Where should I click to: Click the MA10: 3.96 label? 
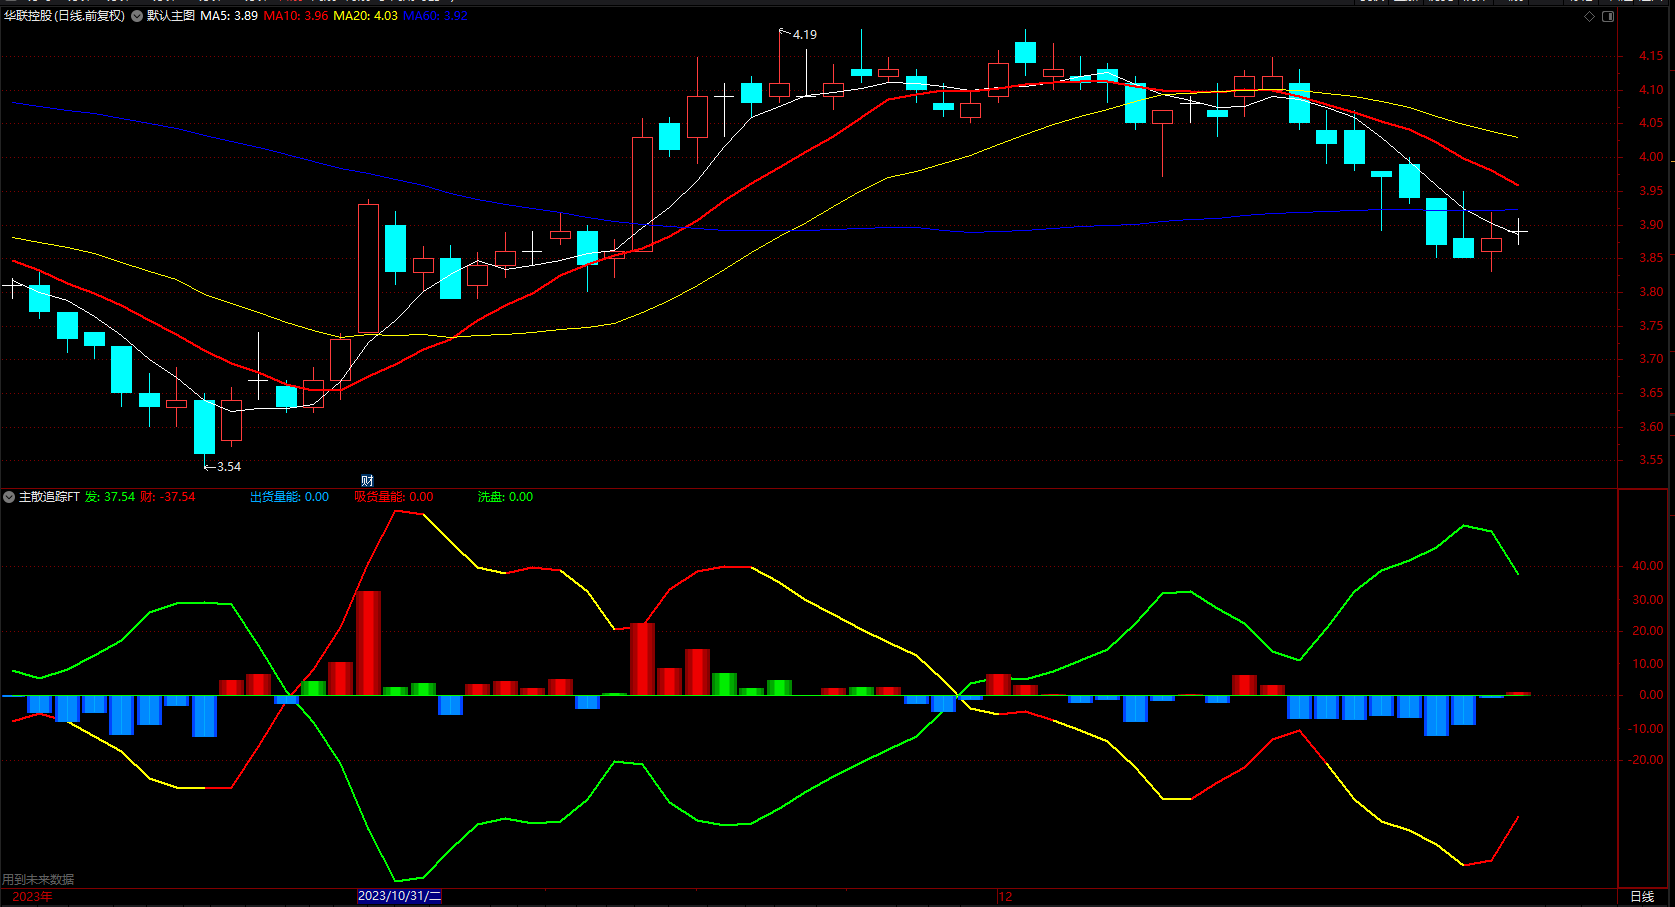point(296,16)
